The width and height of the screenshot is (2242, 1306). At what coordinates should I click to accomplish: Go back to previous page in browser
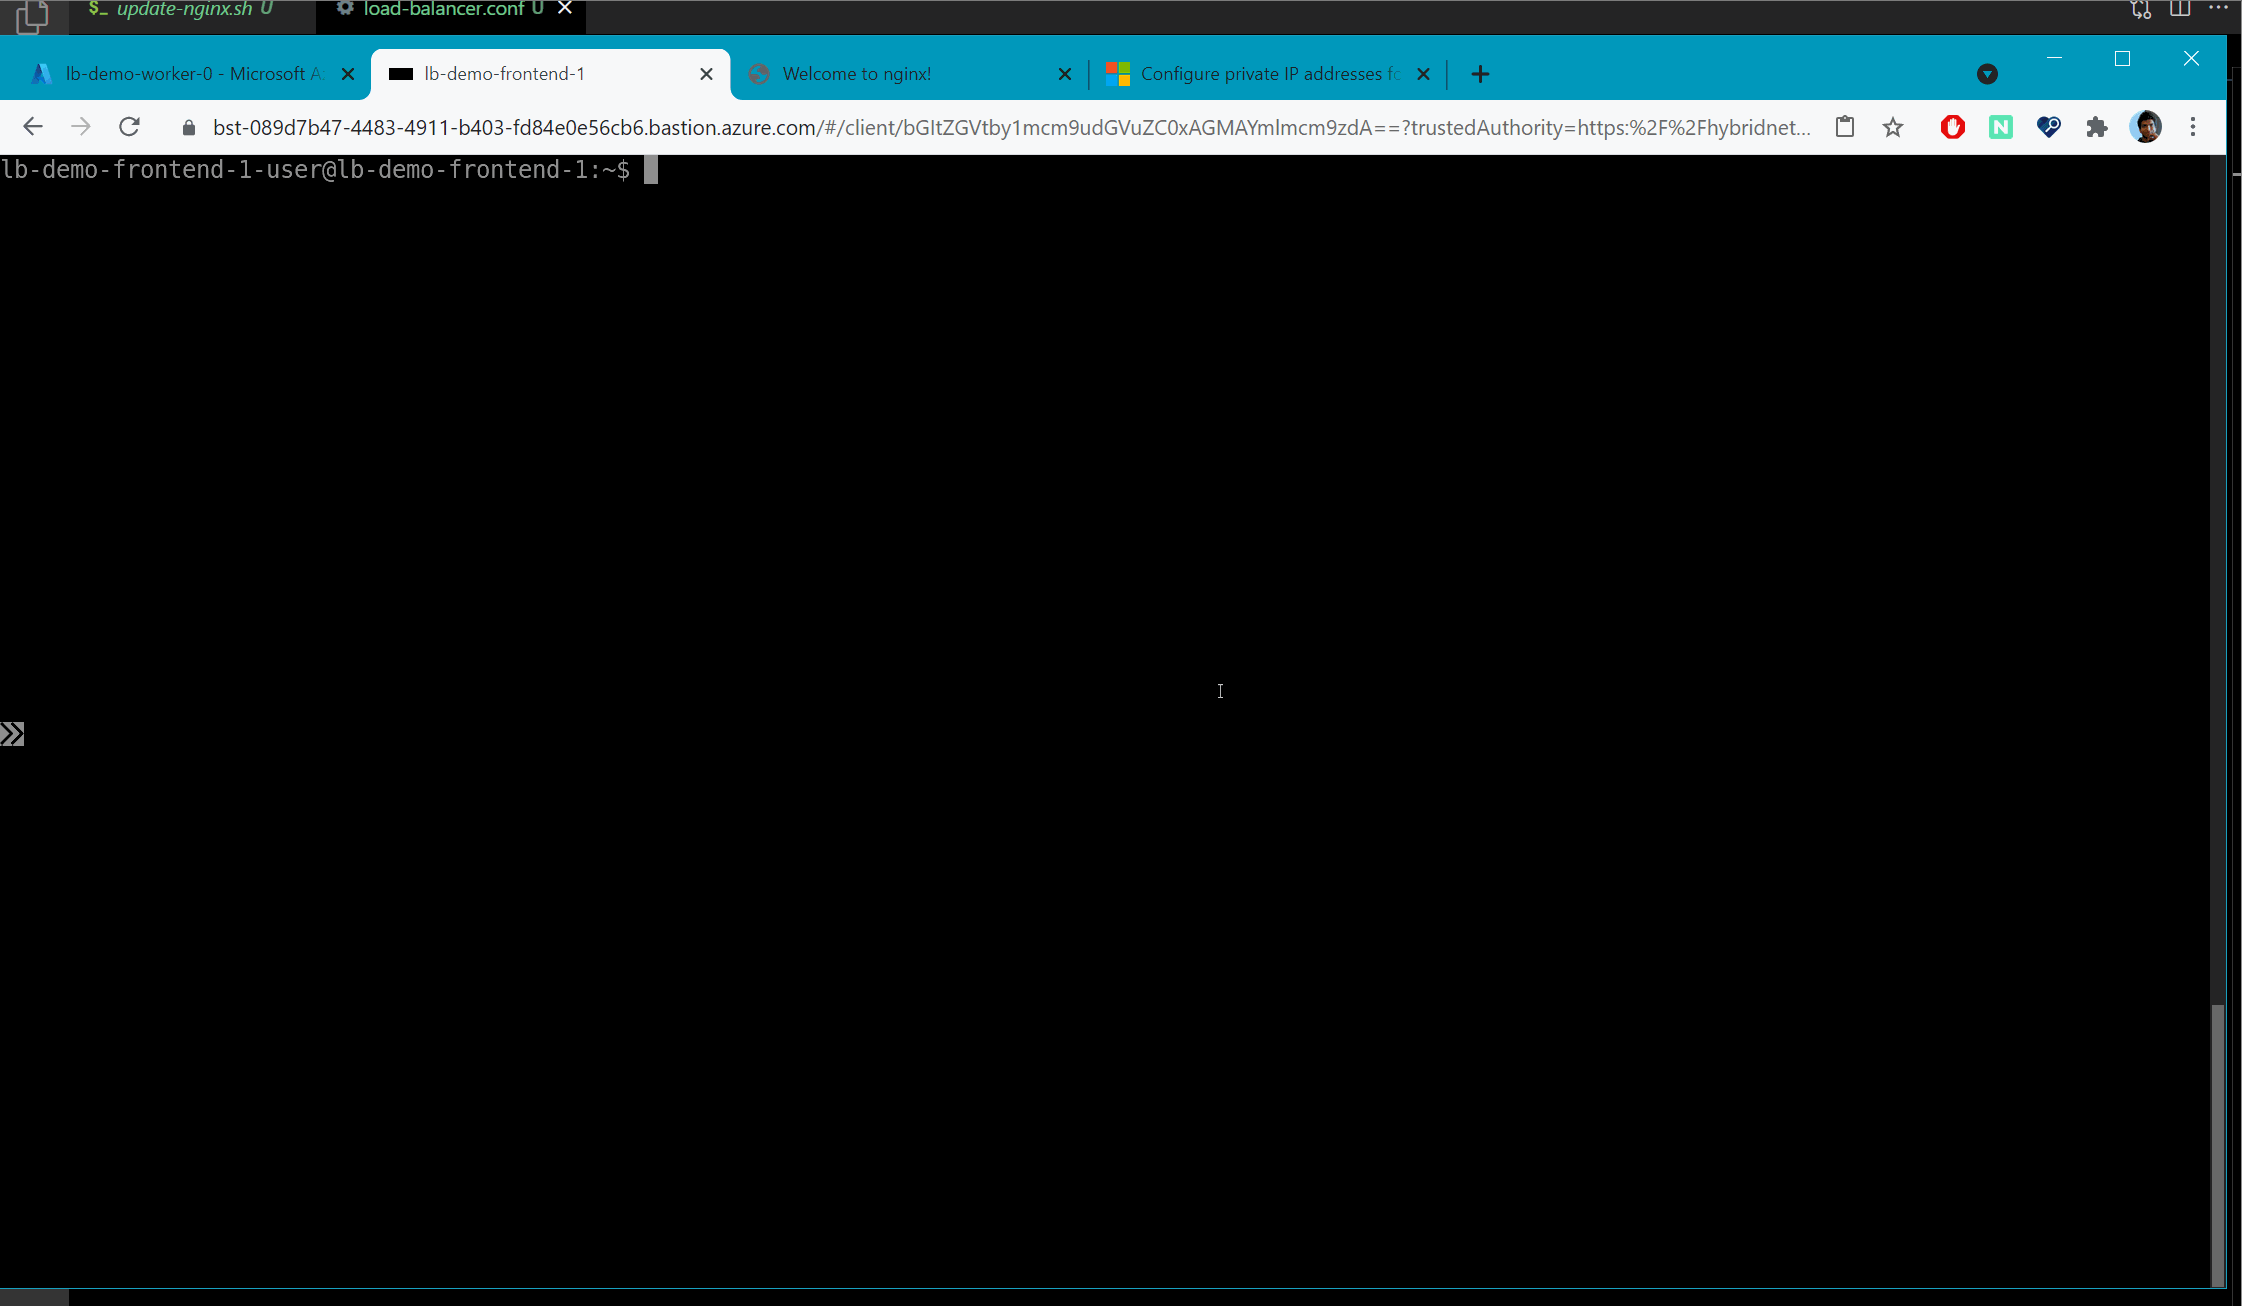[32, 127]
